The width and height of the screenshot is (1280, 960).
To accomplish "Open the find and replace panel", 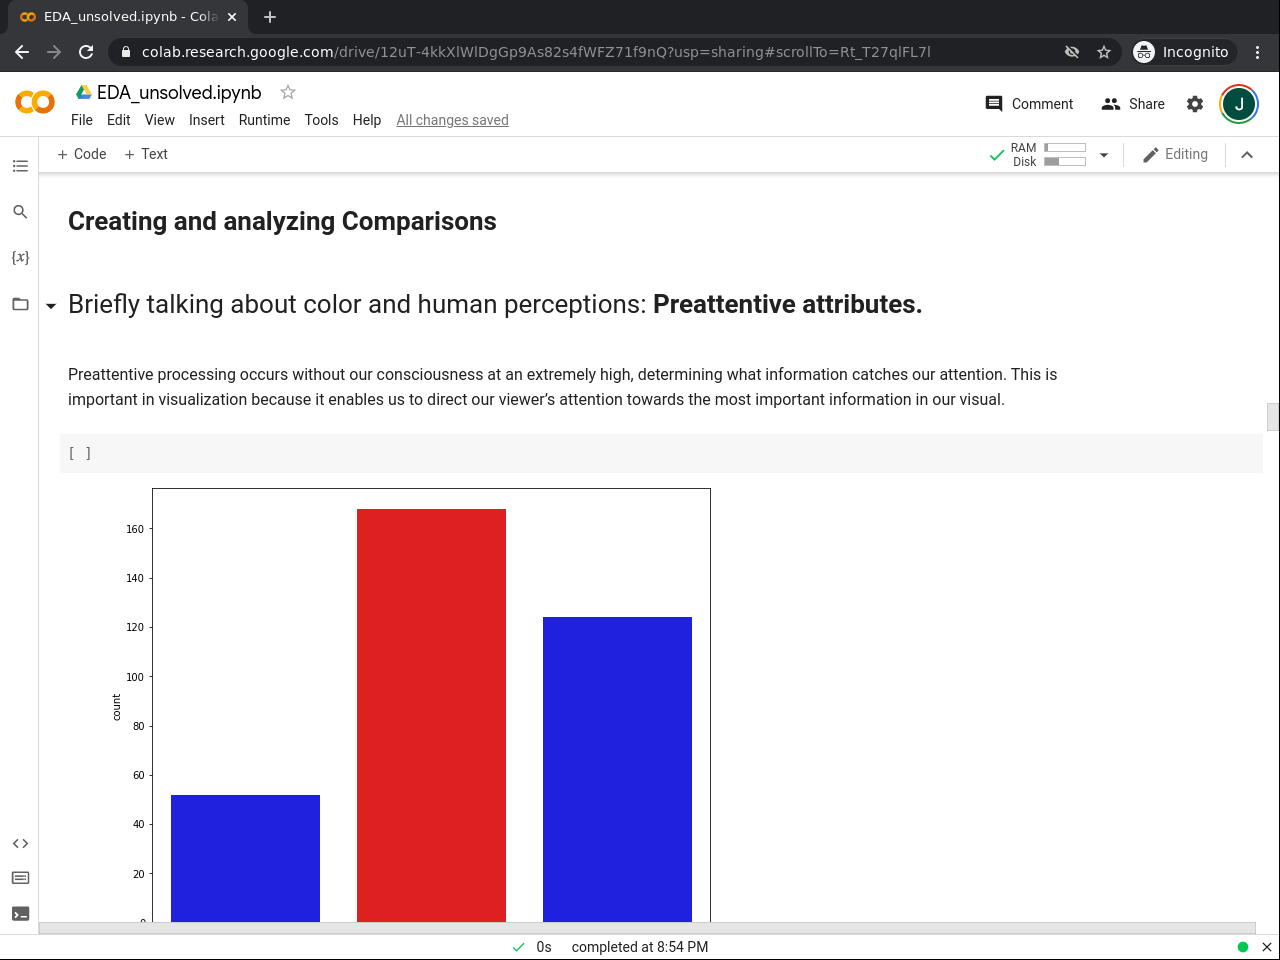I will 20,212.
